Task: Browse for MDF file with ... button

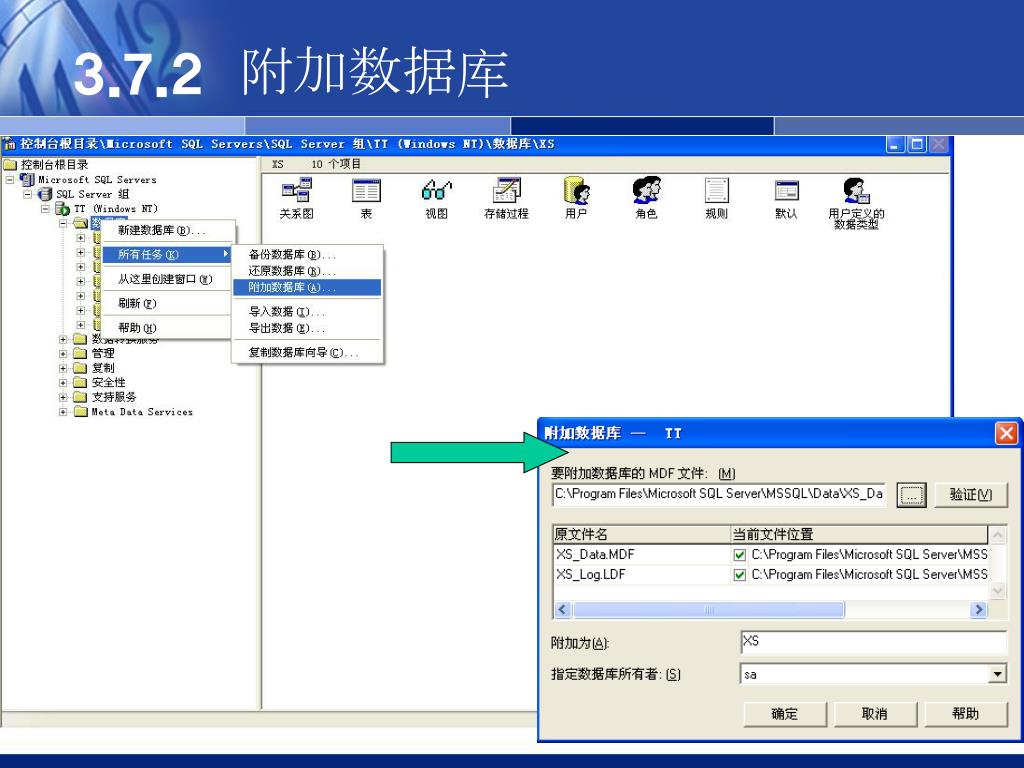Action: pos(912,495)
